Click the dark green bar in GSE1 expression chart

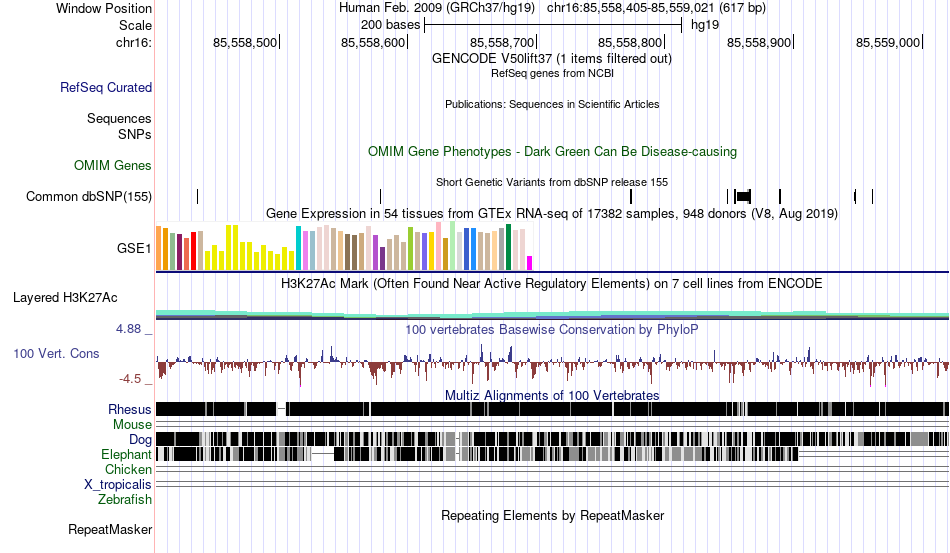click(x=508, y=247)
